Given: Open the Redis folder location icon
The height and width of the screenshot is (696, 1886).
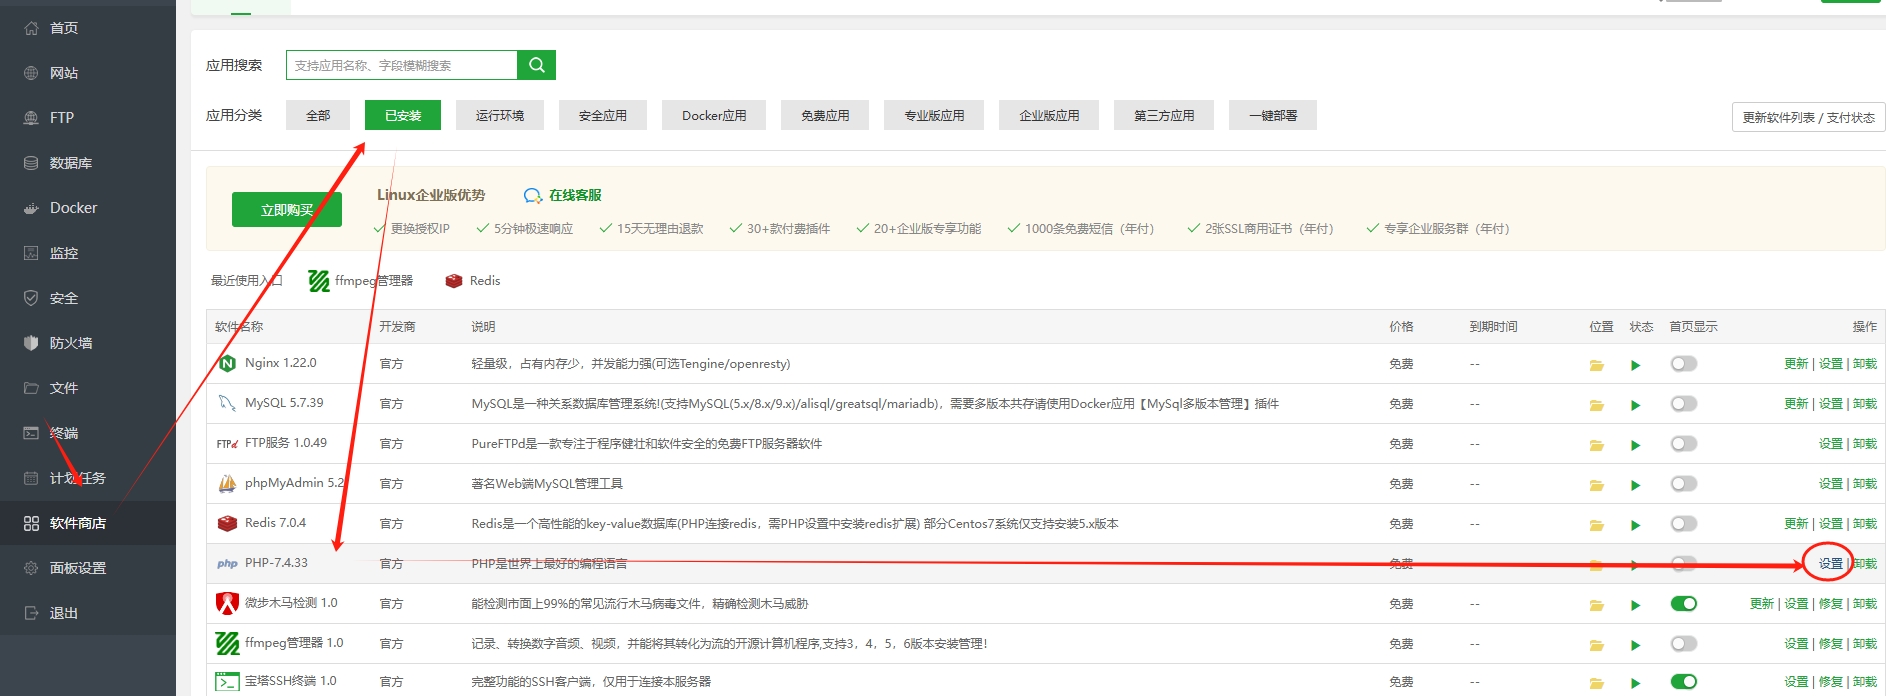Looking at the screenshot, I should coord(1596,525).
